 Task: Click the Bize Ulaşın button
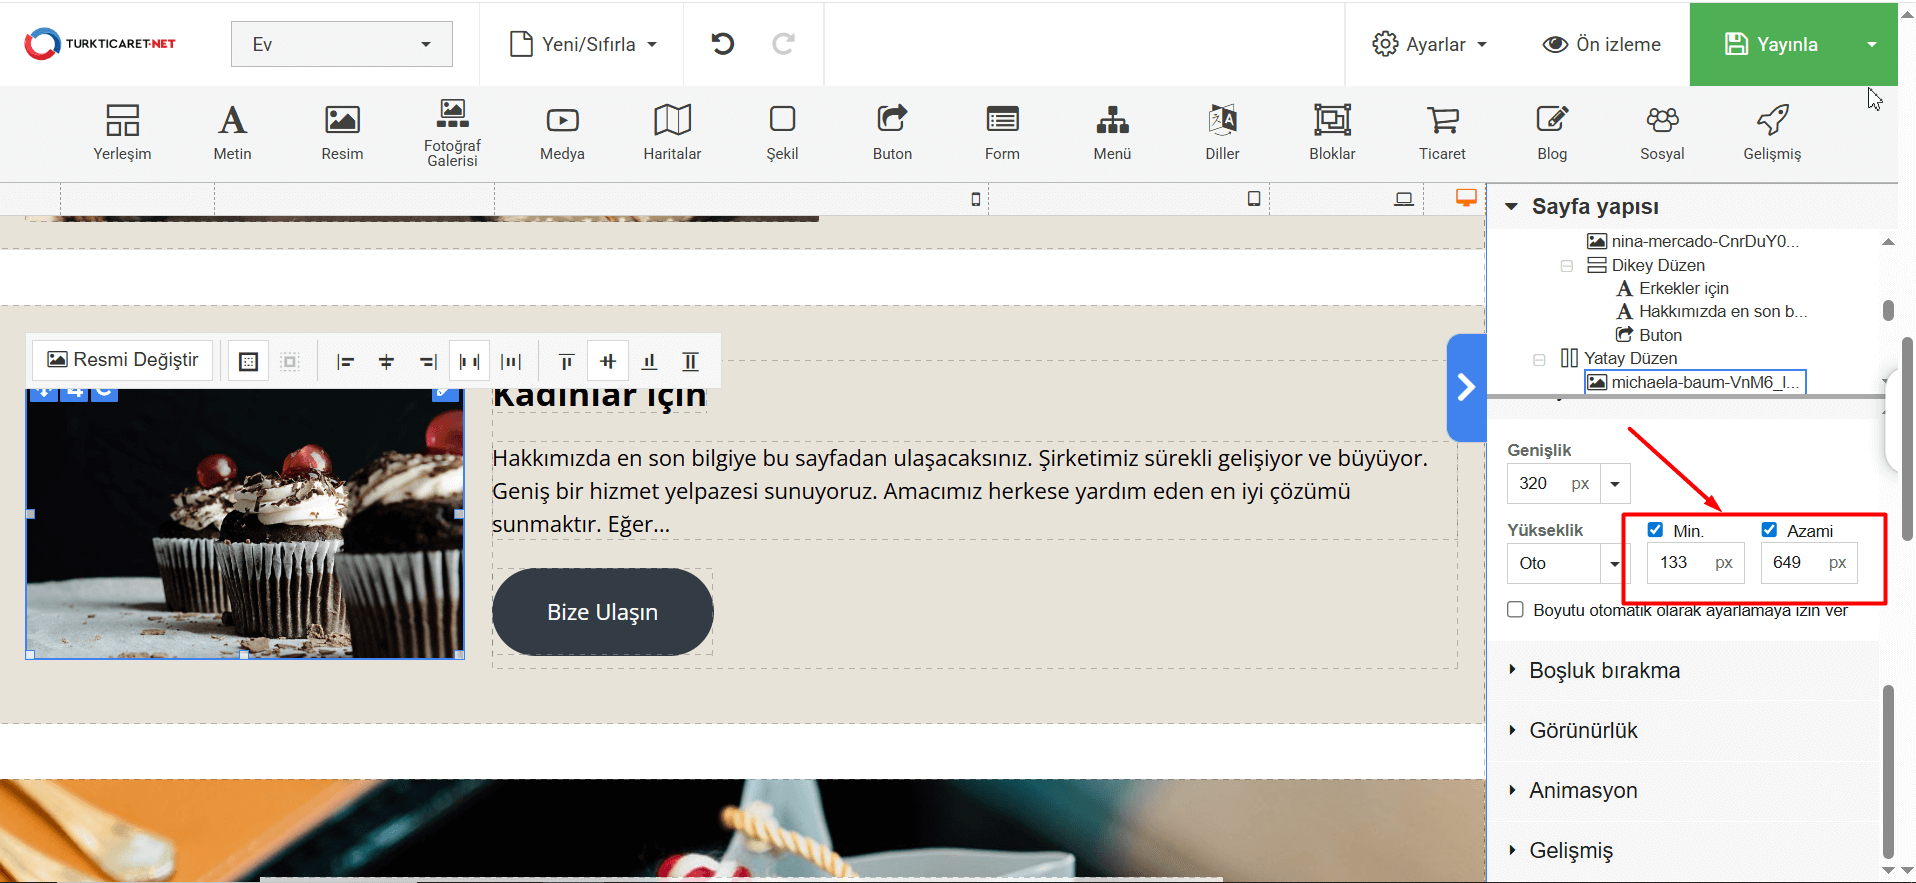(602, 612)
